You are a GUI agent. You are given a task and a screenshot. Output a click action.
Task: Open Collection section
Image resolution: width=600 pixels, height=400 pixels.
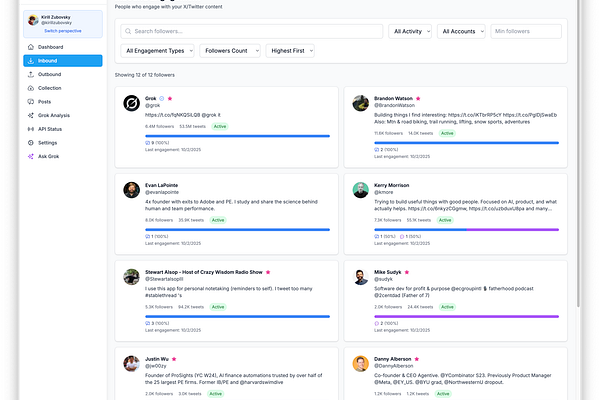[x=63, y=88]
